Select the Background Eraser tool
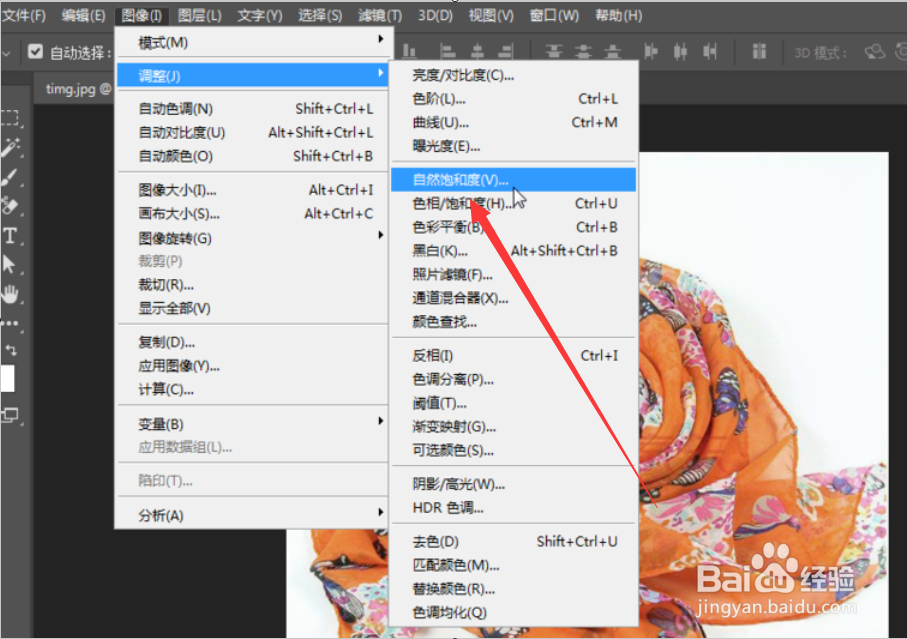 pos(10,205)
